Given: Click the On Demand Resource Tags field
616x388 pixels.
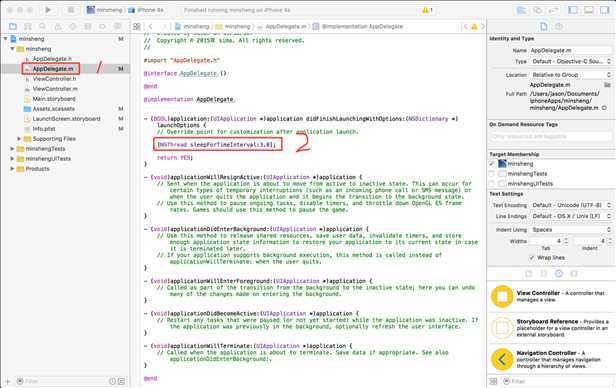Looking at the screenshot, I should click(551, 136).
